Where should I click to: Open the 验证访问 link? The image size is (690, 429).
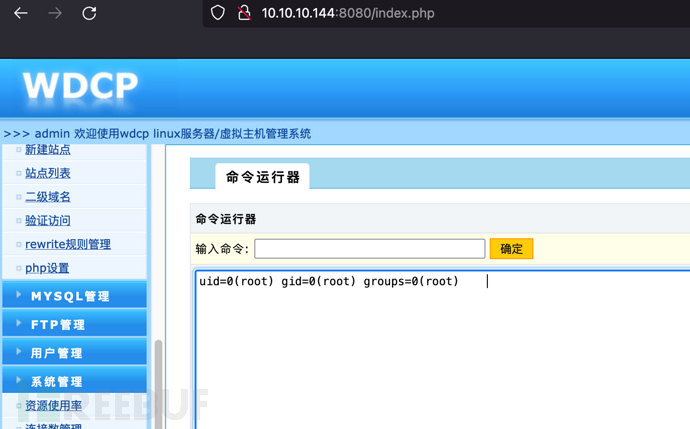[48, 220]
